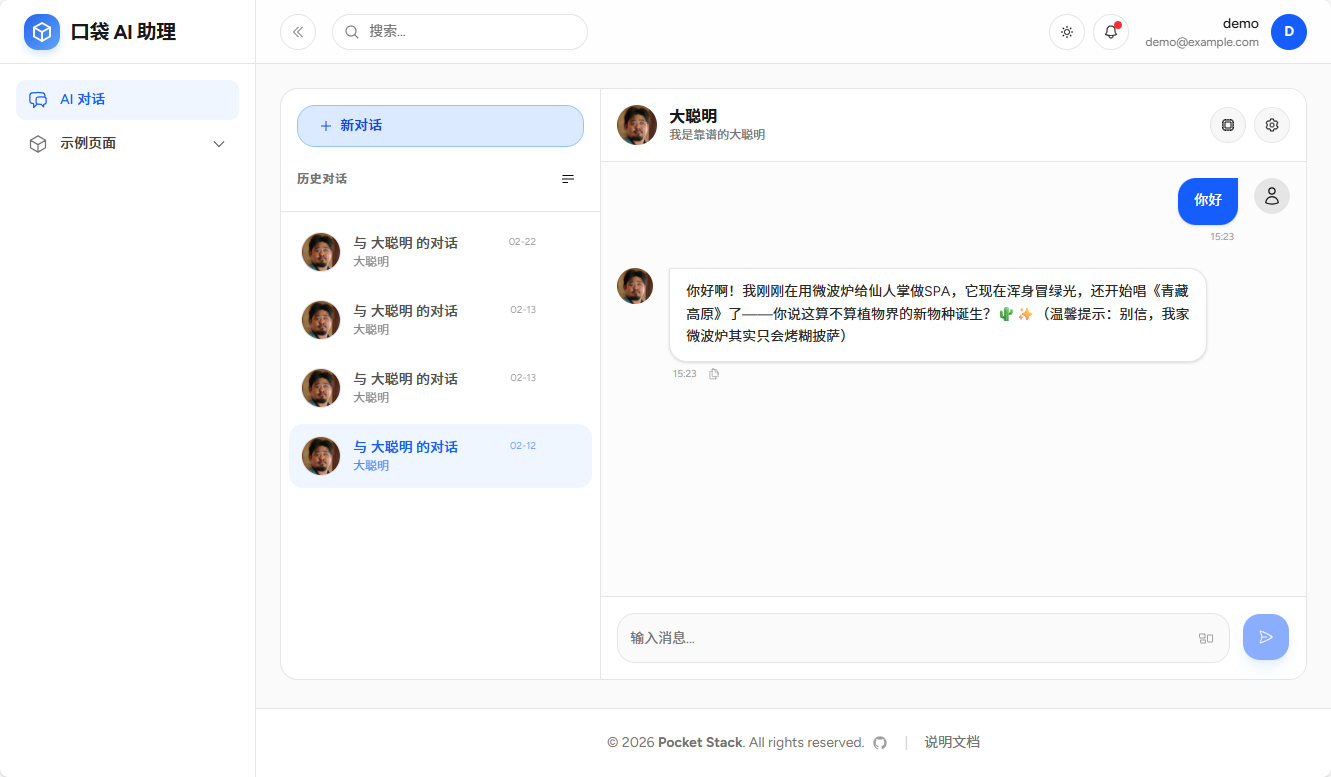
Task: Open assistant settings via gear icon
Action: pyautogui.click(x=1272, y=125)
